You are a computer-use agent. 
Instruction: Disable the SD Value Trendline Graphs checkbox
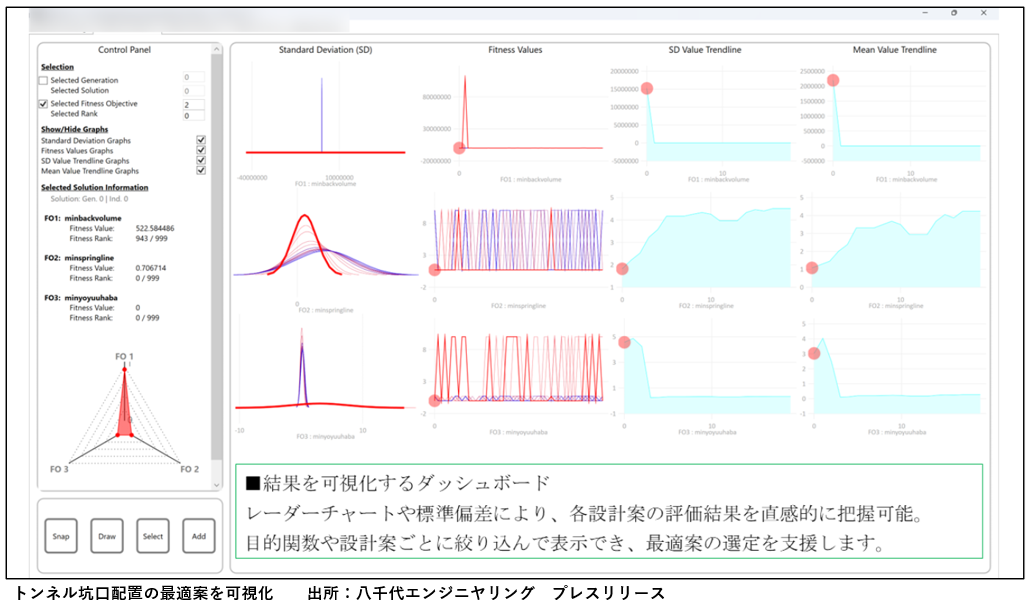[201, 160]
